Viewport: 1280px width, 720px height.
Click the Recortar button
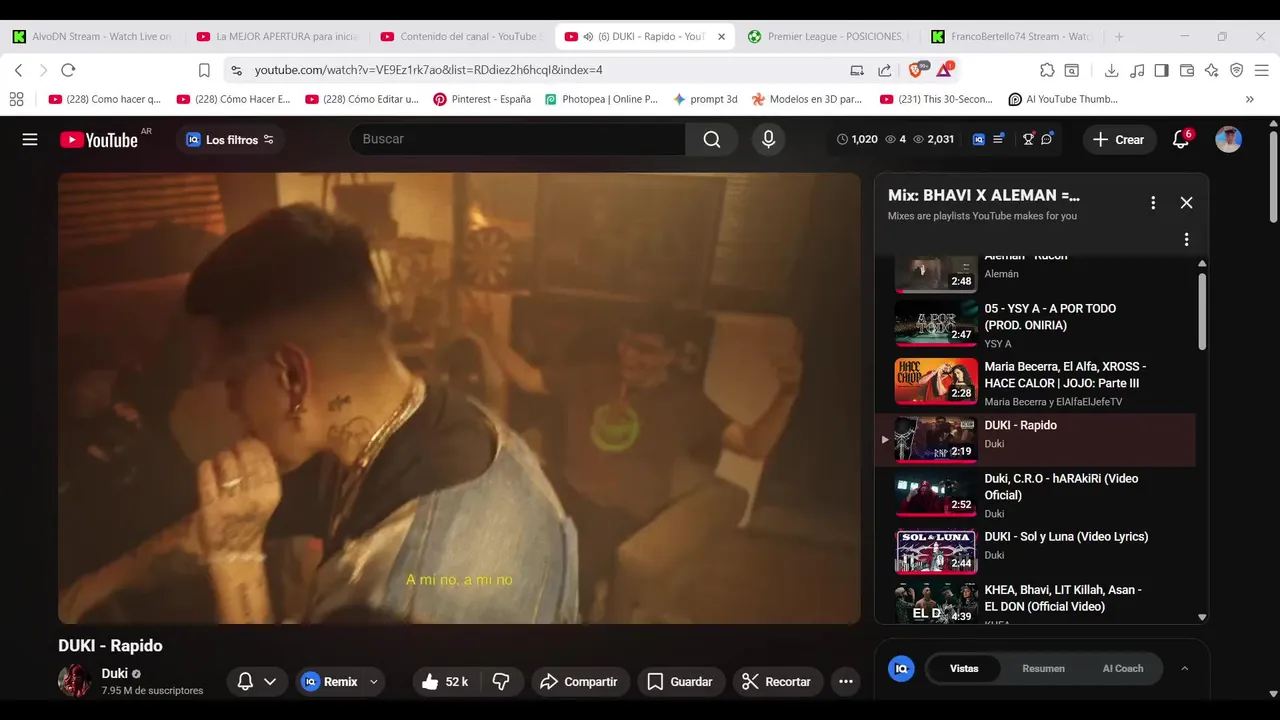777,682
